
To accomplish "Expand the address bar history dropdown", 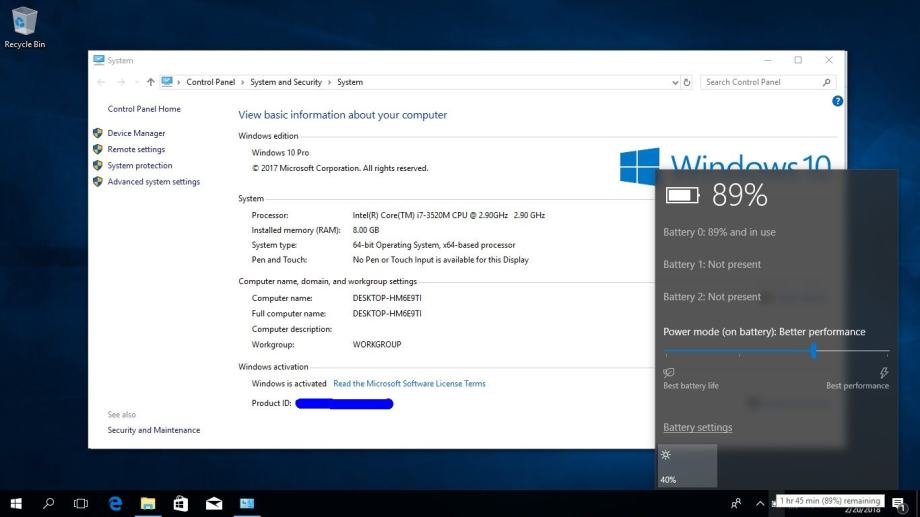I will [x=675, y=82].
